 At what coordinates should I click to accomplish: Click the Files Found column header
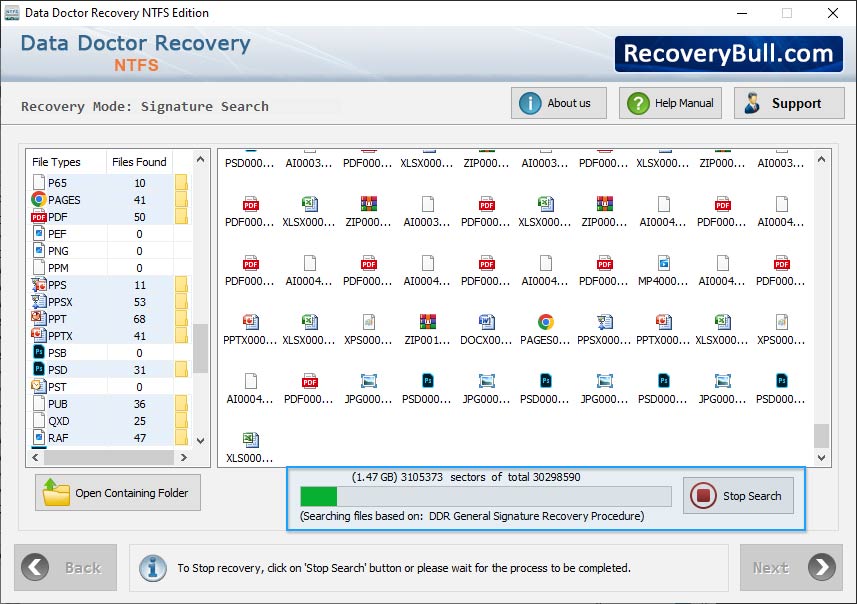139,162
